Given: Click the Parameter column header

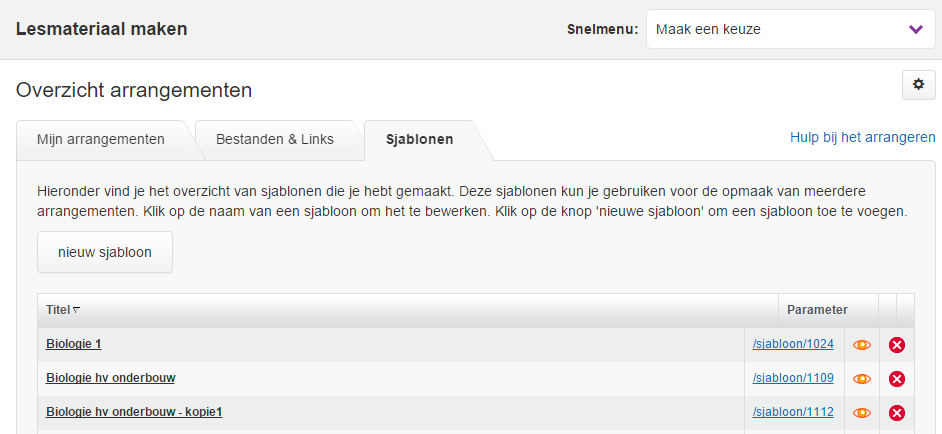Looking at the screenshot, I should [817, 310].
